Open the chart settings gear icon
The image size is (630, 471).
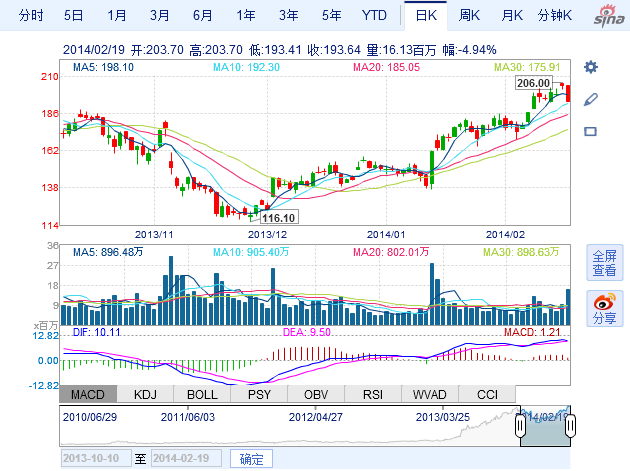coord(590,67)
